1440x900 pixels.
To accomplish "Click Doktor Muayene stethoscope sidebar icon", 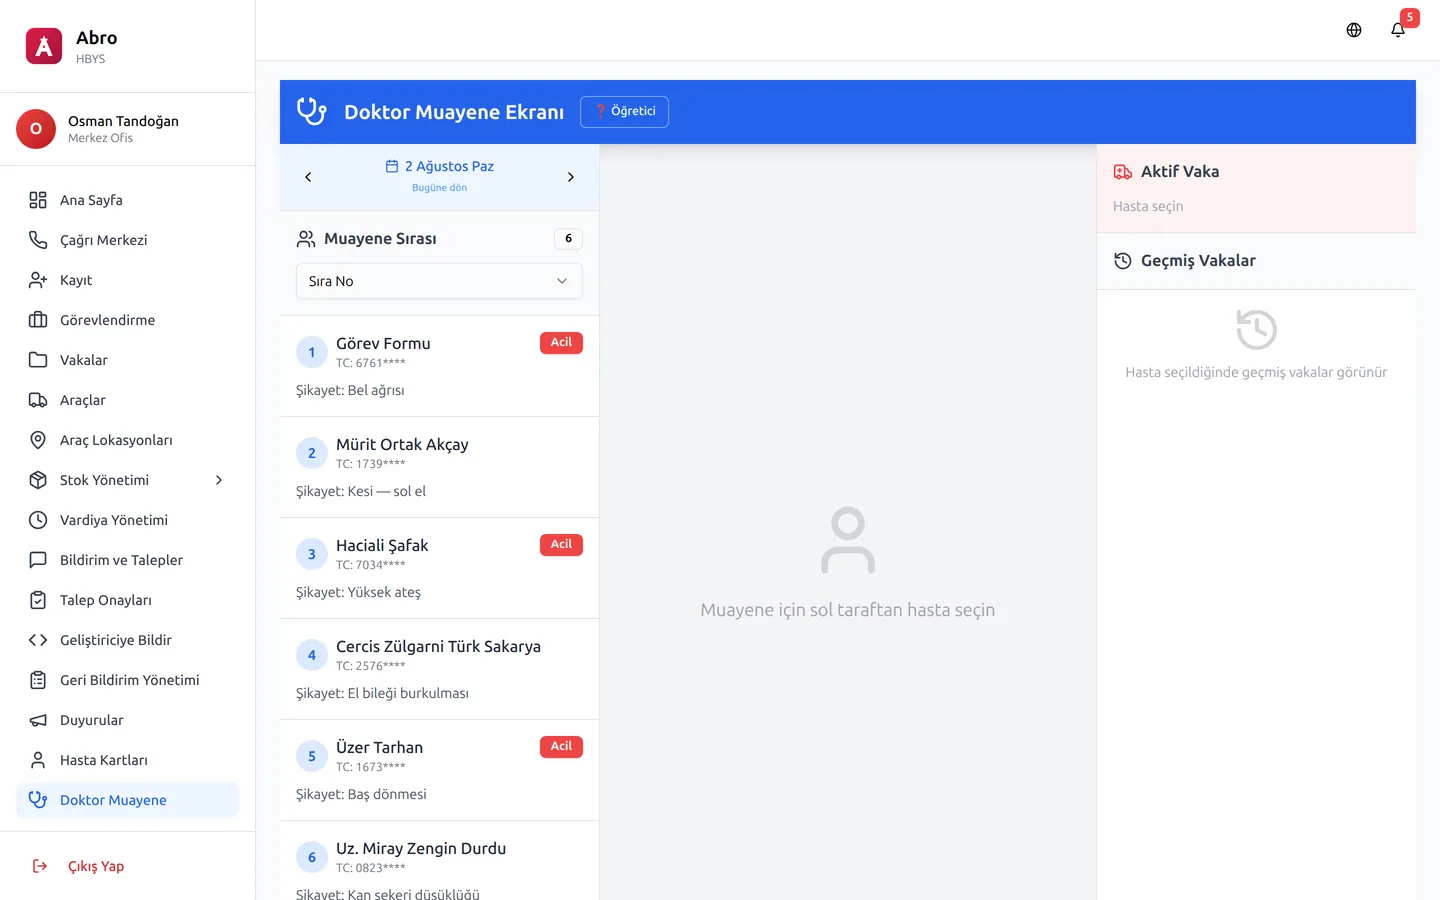I will [38, 800].
